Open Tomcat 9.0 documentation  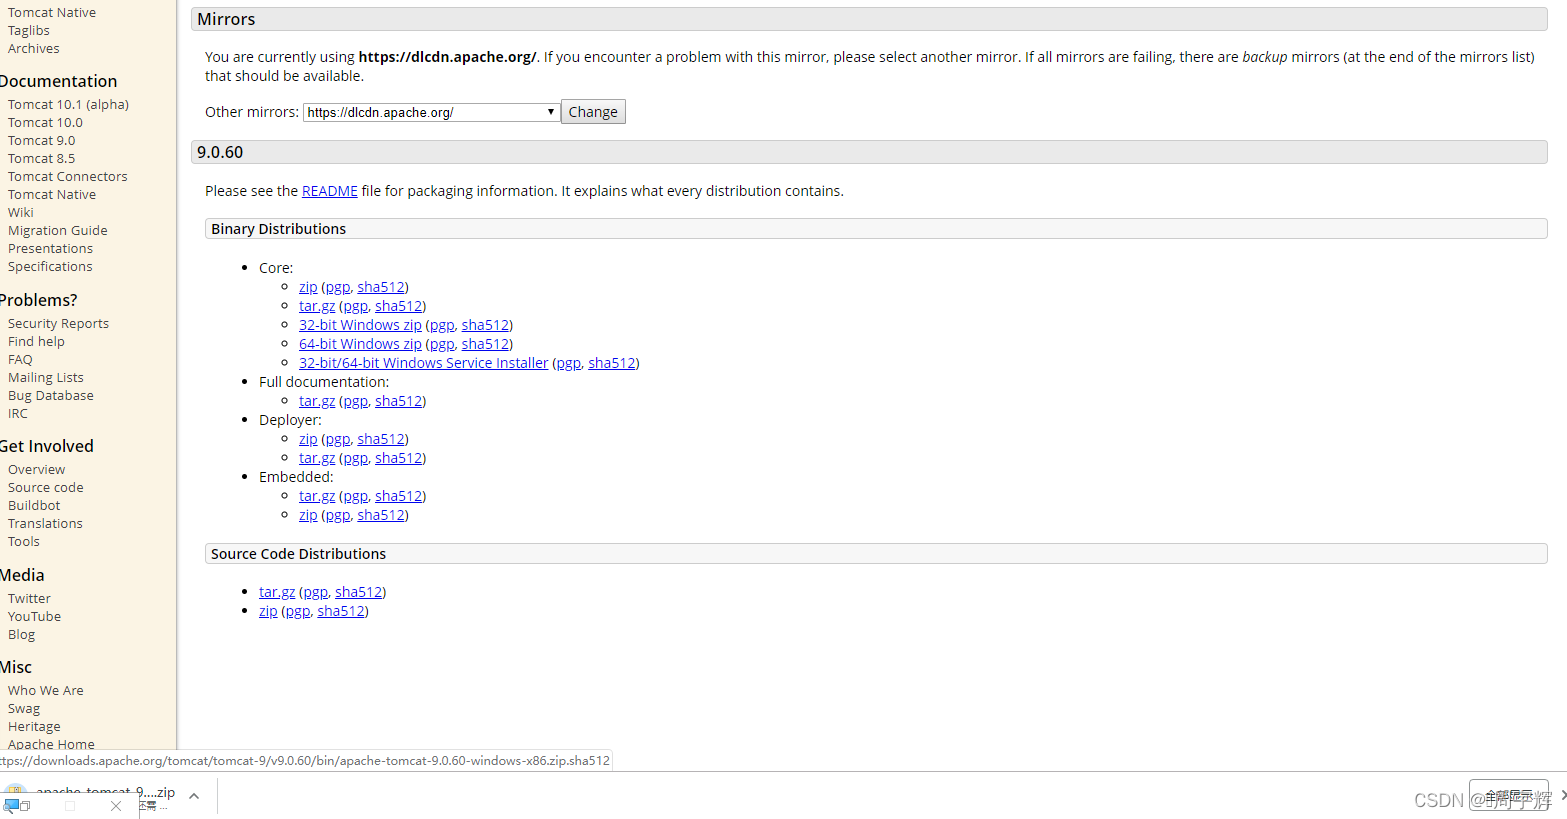click(41, 141)
